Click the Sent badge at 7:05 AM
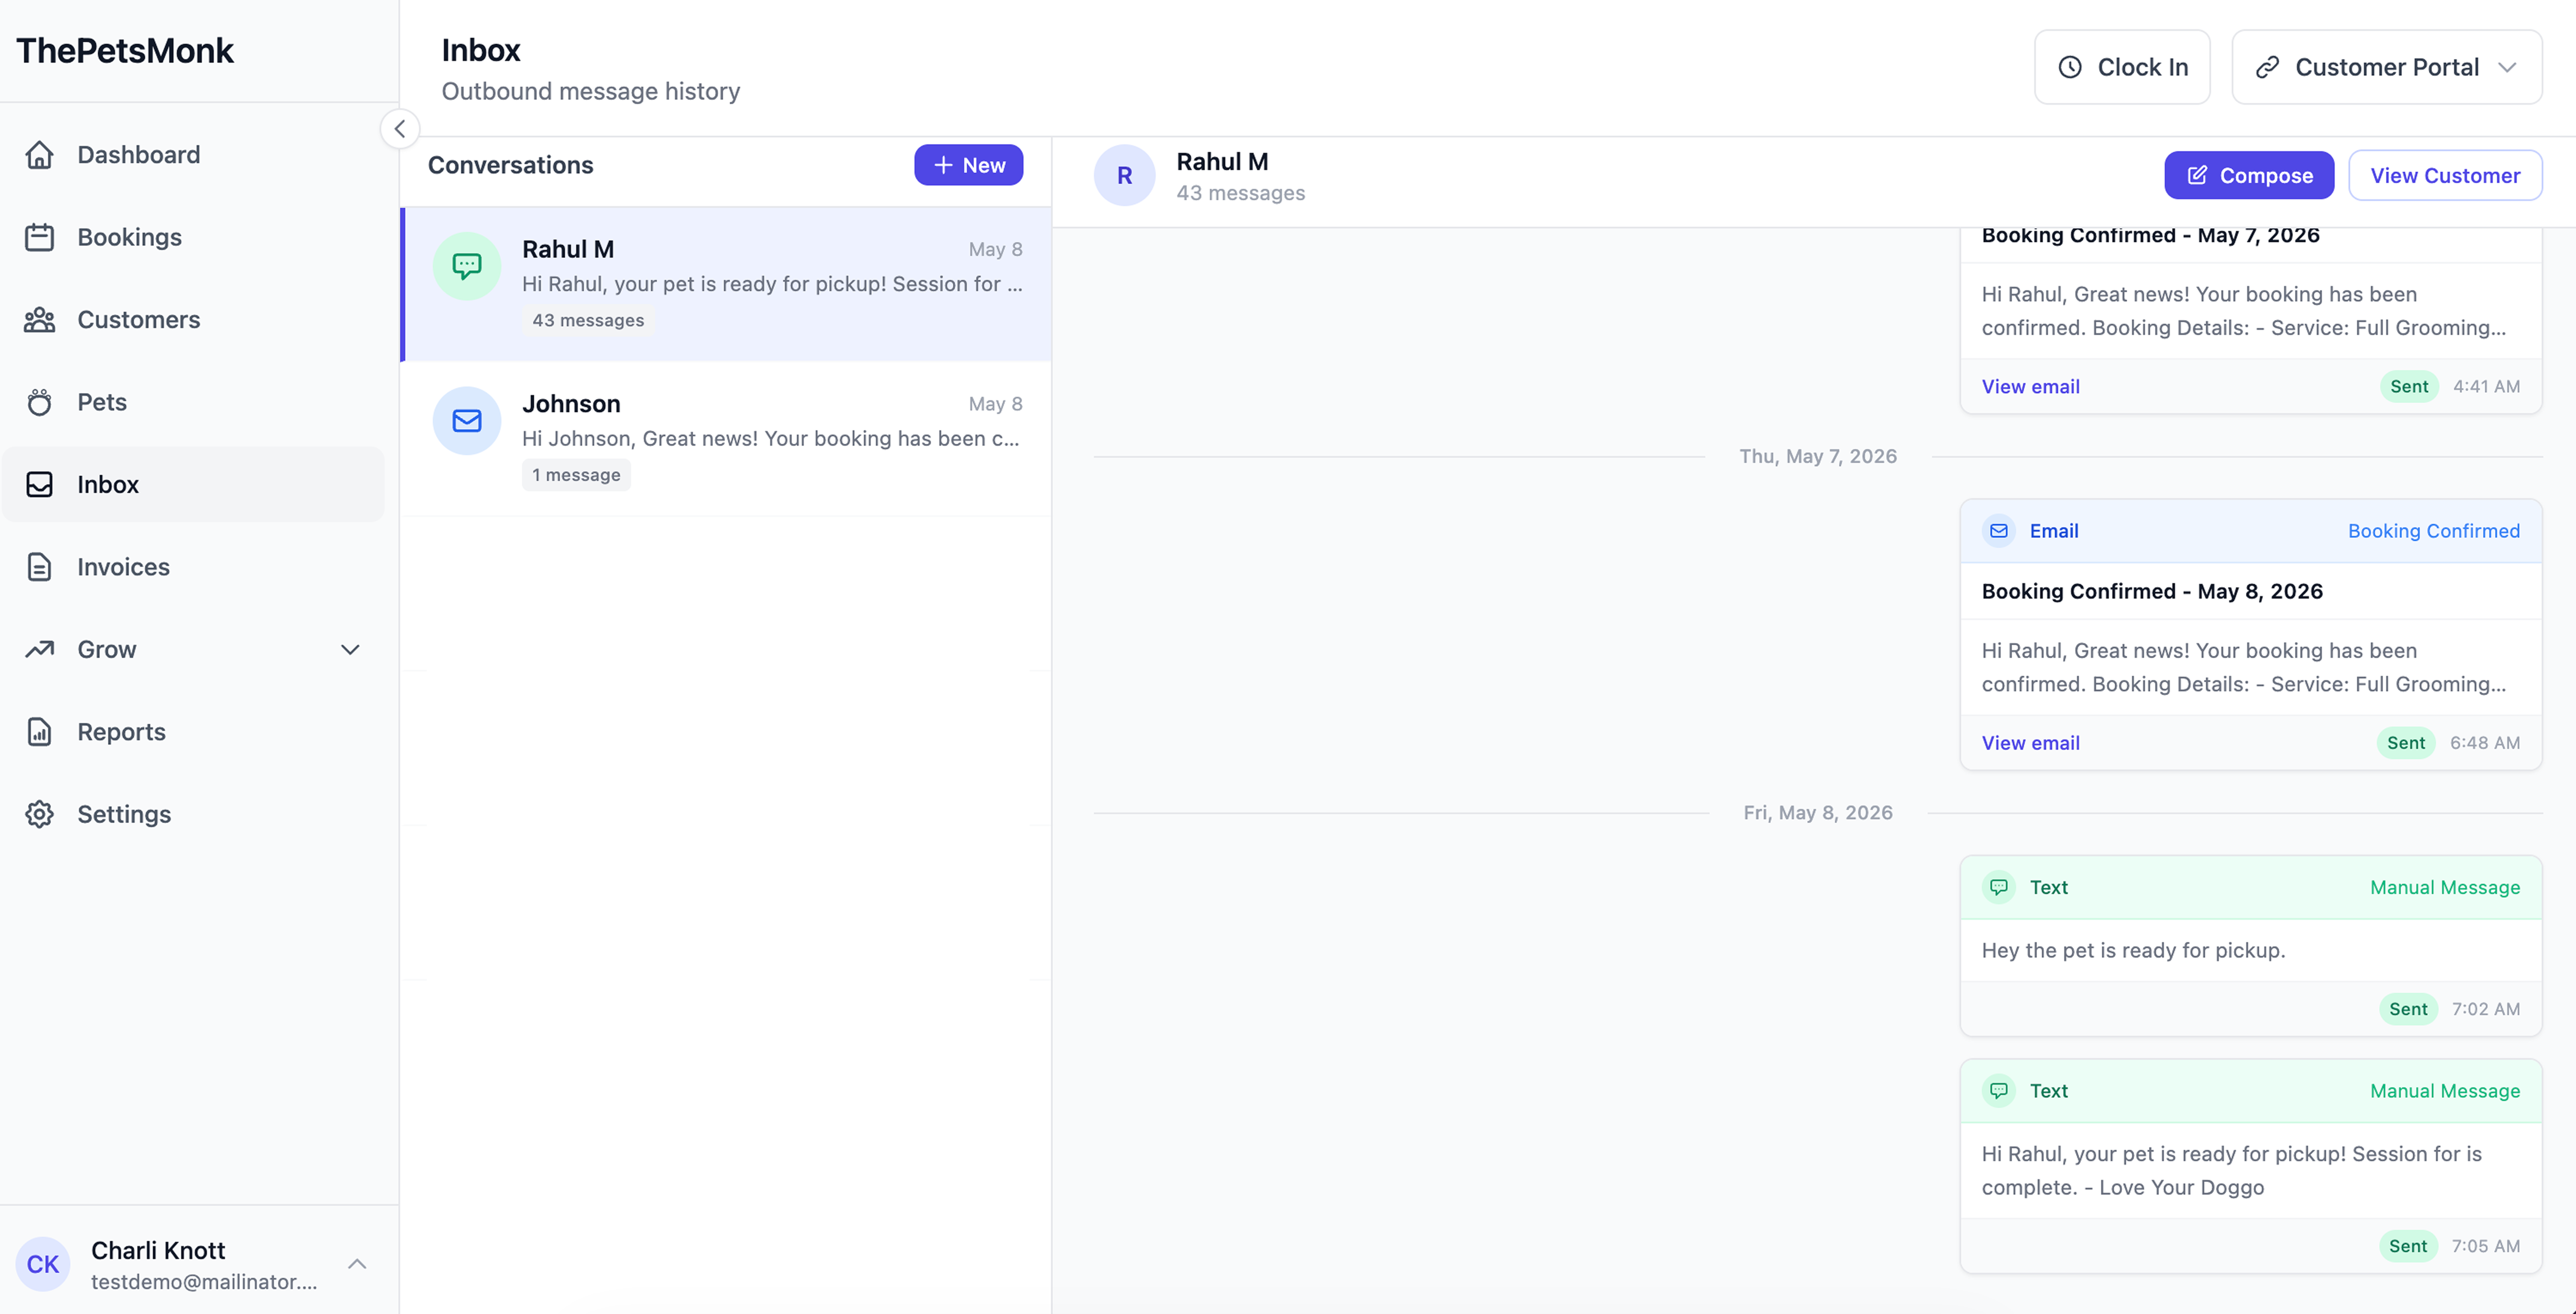The image size is (2576, 1314). pos(2408,1246)
